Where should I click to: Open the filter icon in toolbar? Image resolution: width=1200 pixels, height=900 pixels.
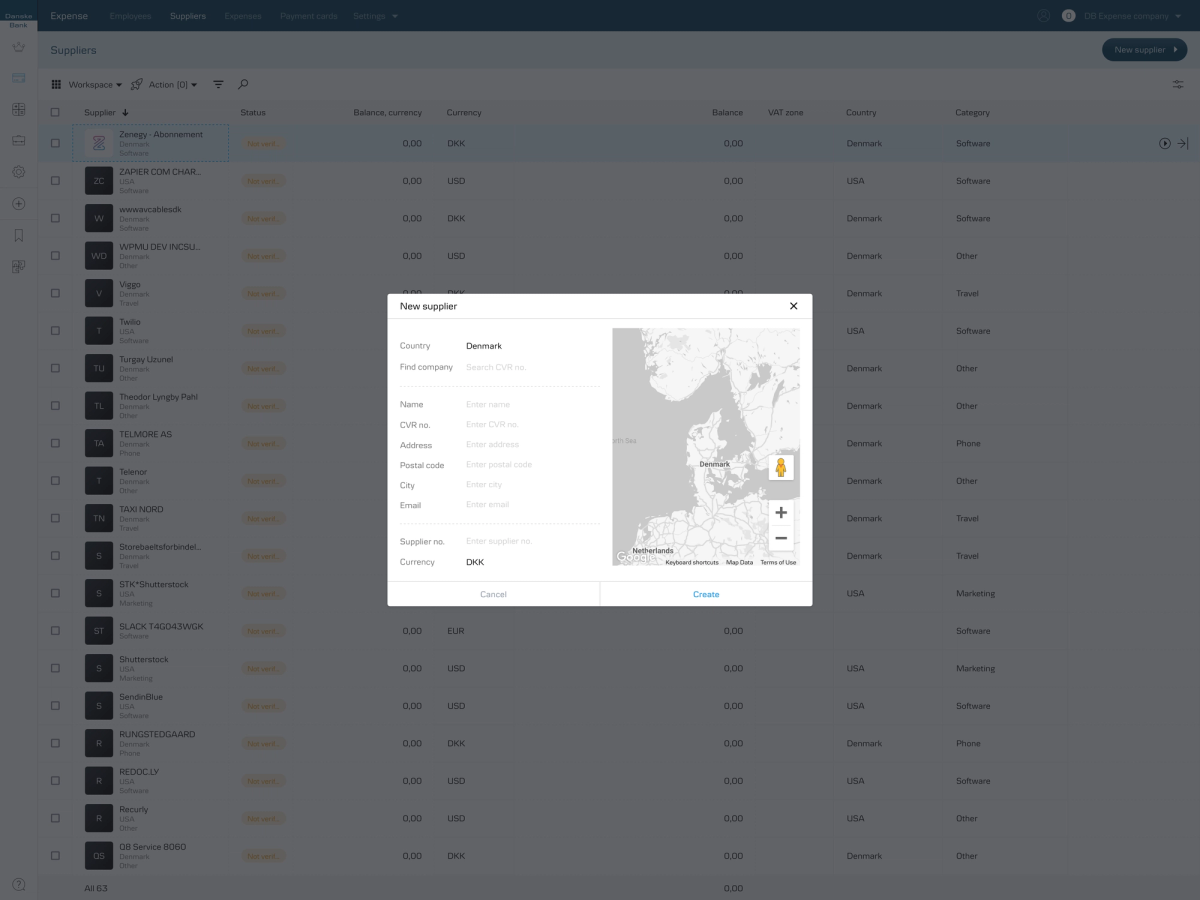pos(218,85)
